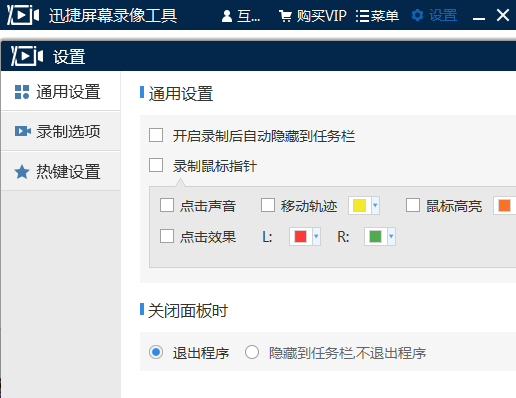Click the grid icon beside 通用设置
This screenshot has width=516, height=398.
[x=22, y=92]
